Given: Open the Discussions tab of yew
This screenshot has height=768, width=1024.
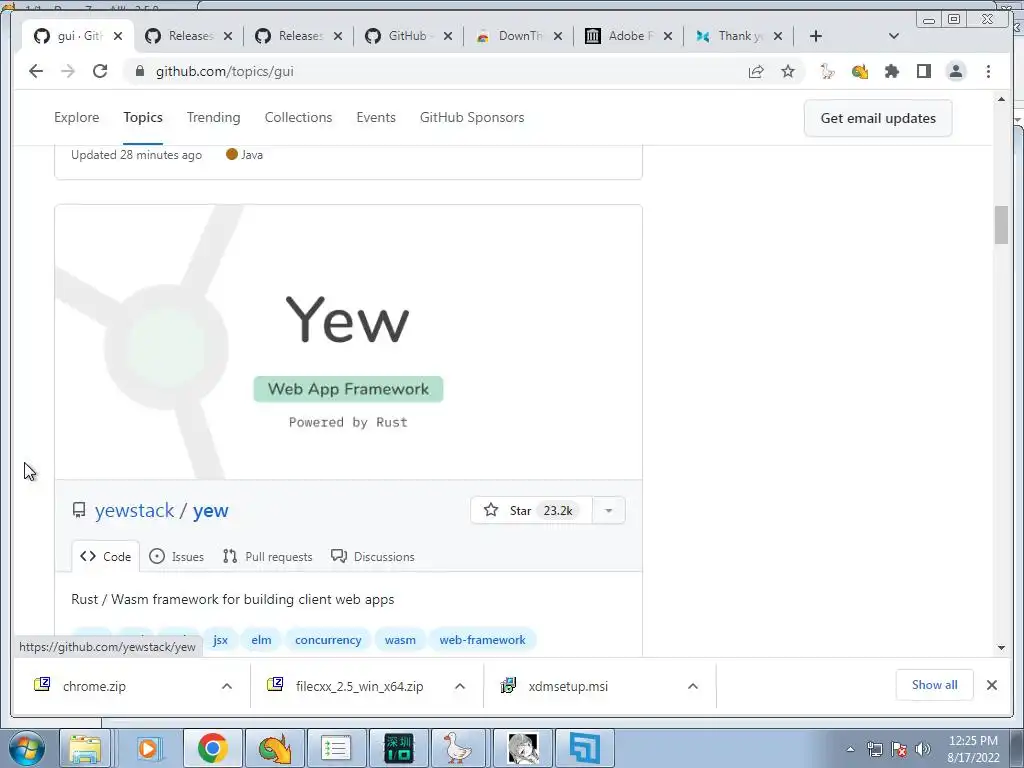Looking at the screenshot, I should click(373, 556).
